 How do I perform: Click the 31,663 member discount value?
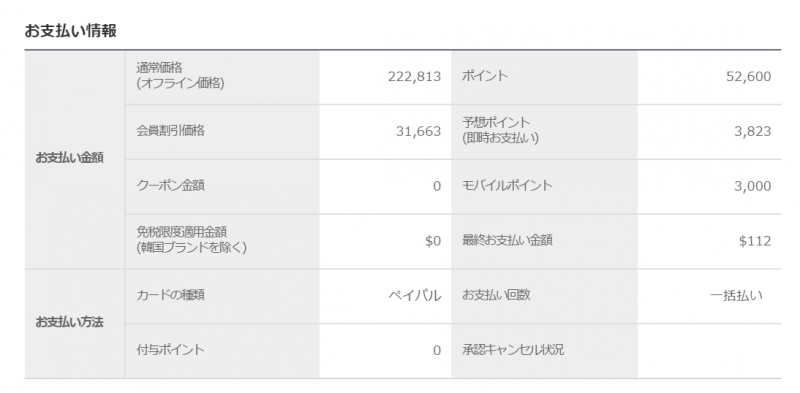418,132
